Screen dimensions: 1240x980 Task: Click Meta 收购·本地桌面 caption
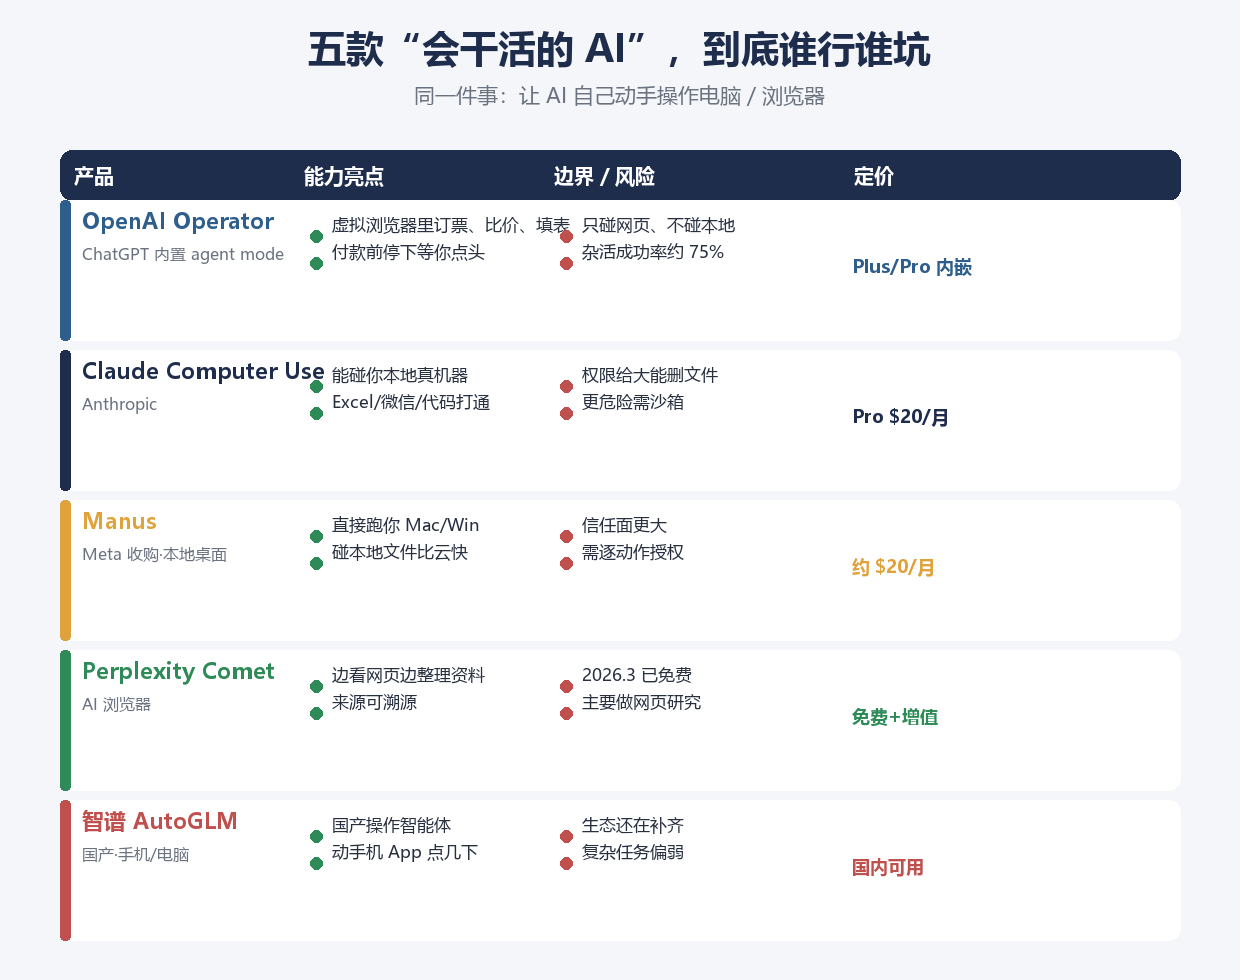pos(155,554)
